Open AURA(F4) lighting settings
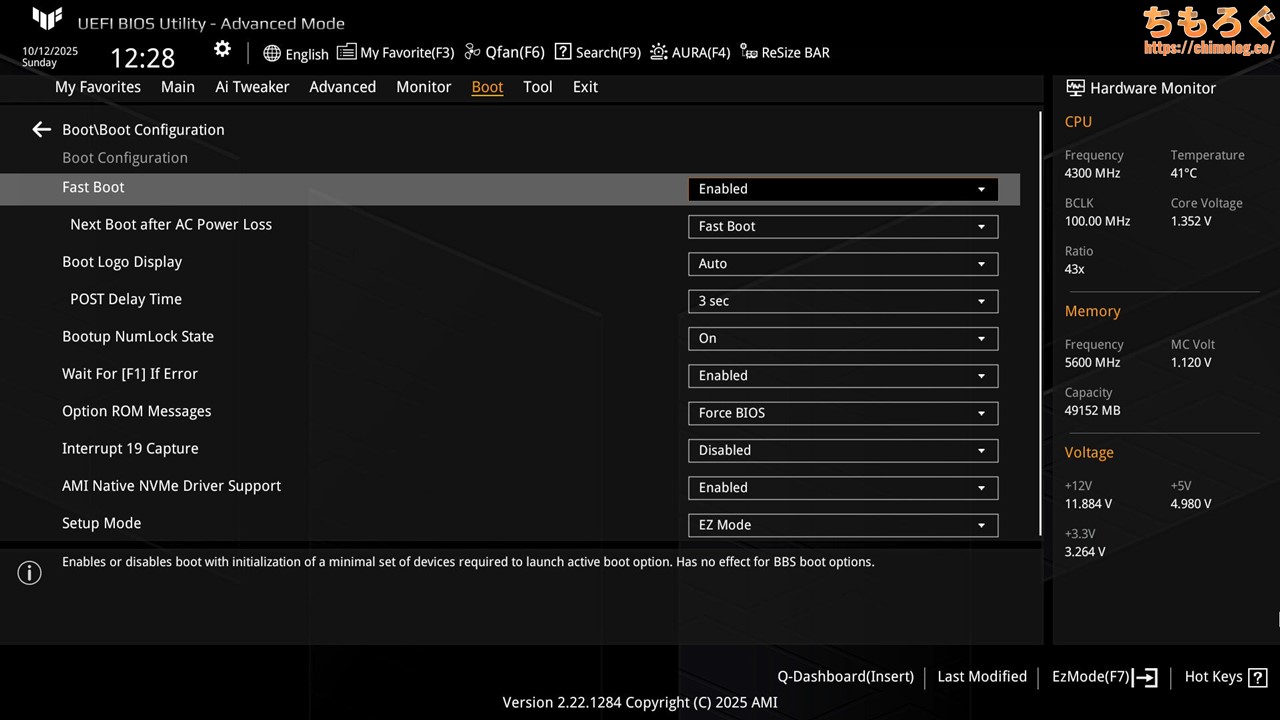Image resolution: width=1280 pixels, height=720 pixels. pos(690,53)
